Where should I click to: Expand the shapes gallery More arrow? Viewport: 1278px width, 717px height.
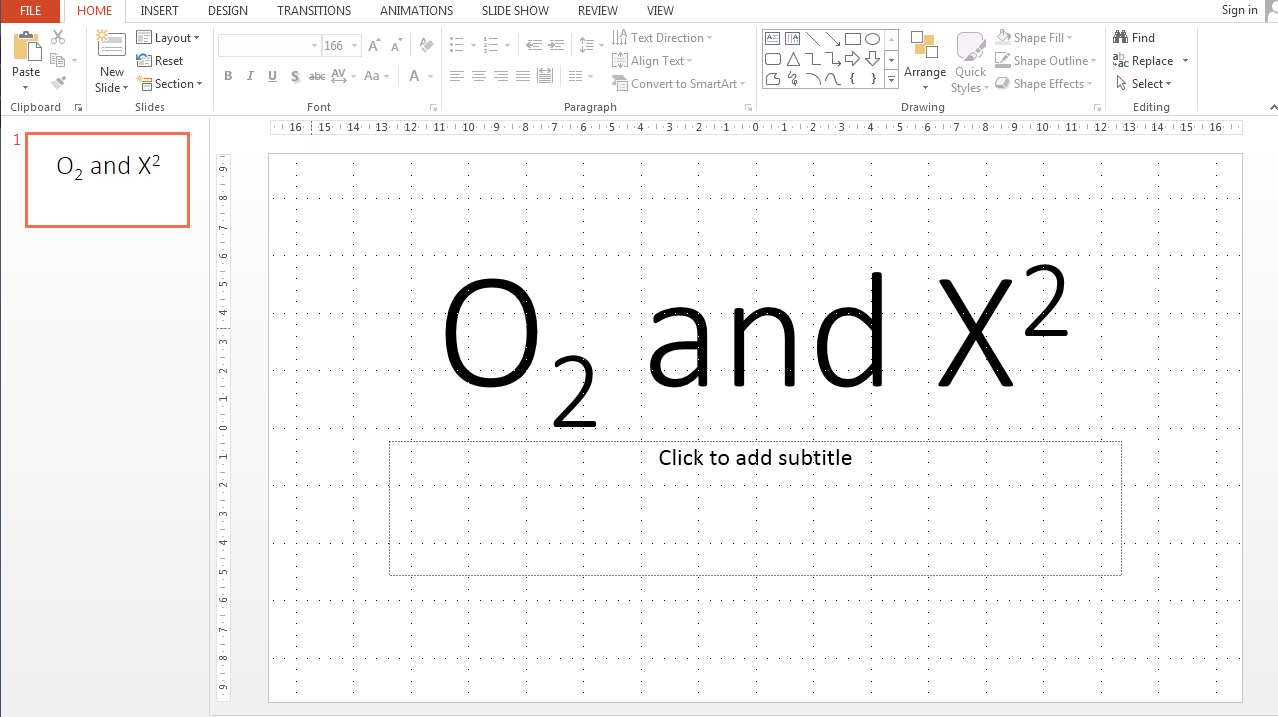891,81
